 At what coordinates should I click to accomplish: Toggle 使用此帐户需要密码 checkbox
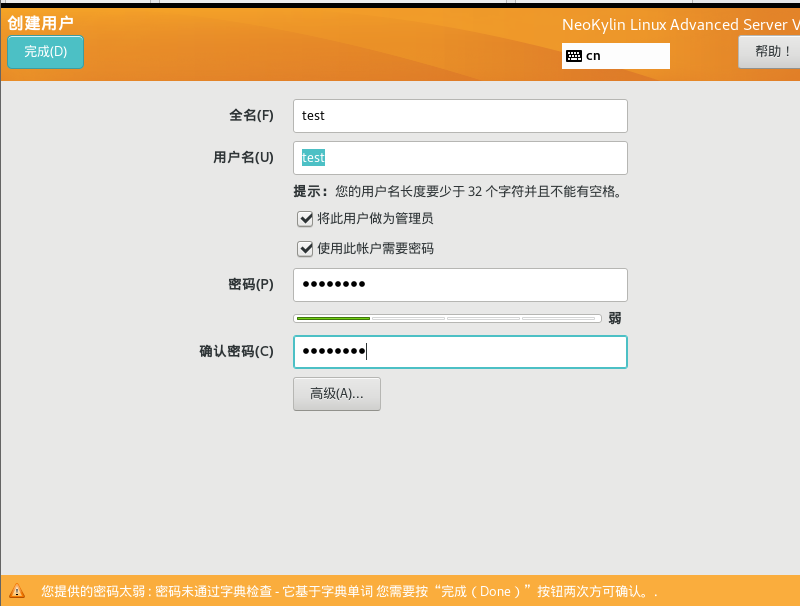tap(305, 249)
